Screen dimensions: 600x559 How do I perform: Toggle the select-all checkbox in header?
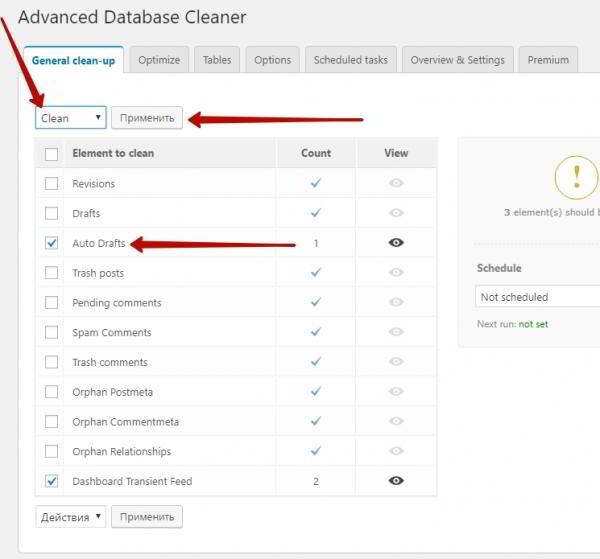coord(51,154)
